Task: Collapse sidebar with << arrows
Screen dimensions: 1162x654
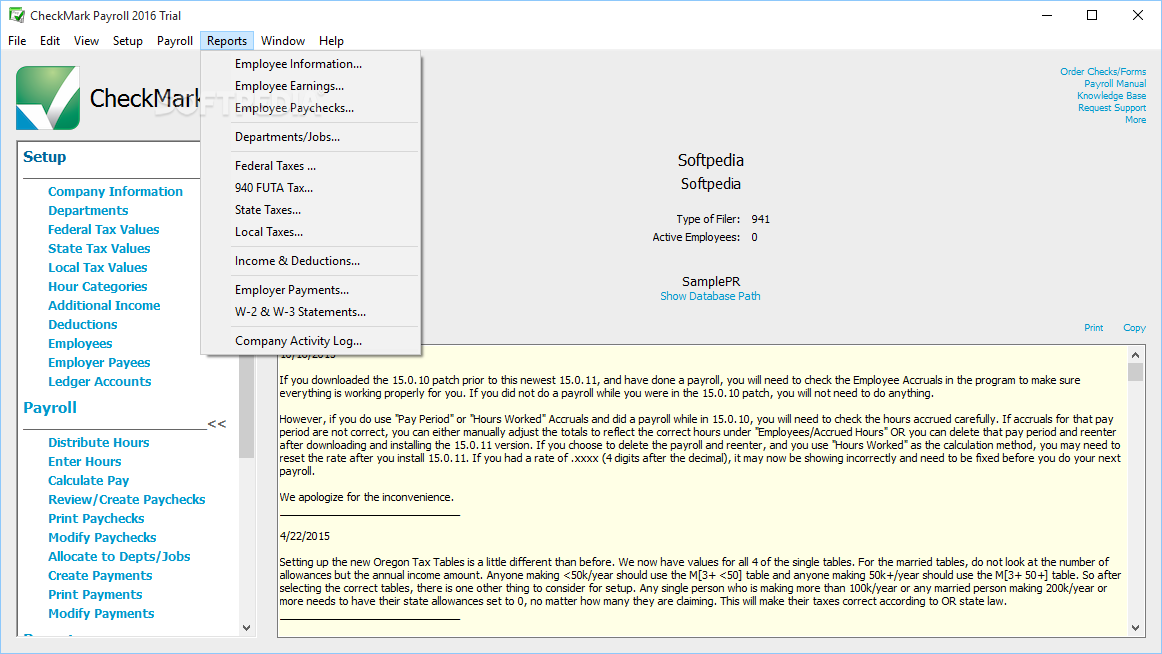Action: 217,424
